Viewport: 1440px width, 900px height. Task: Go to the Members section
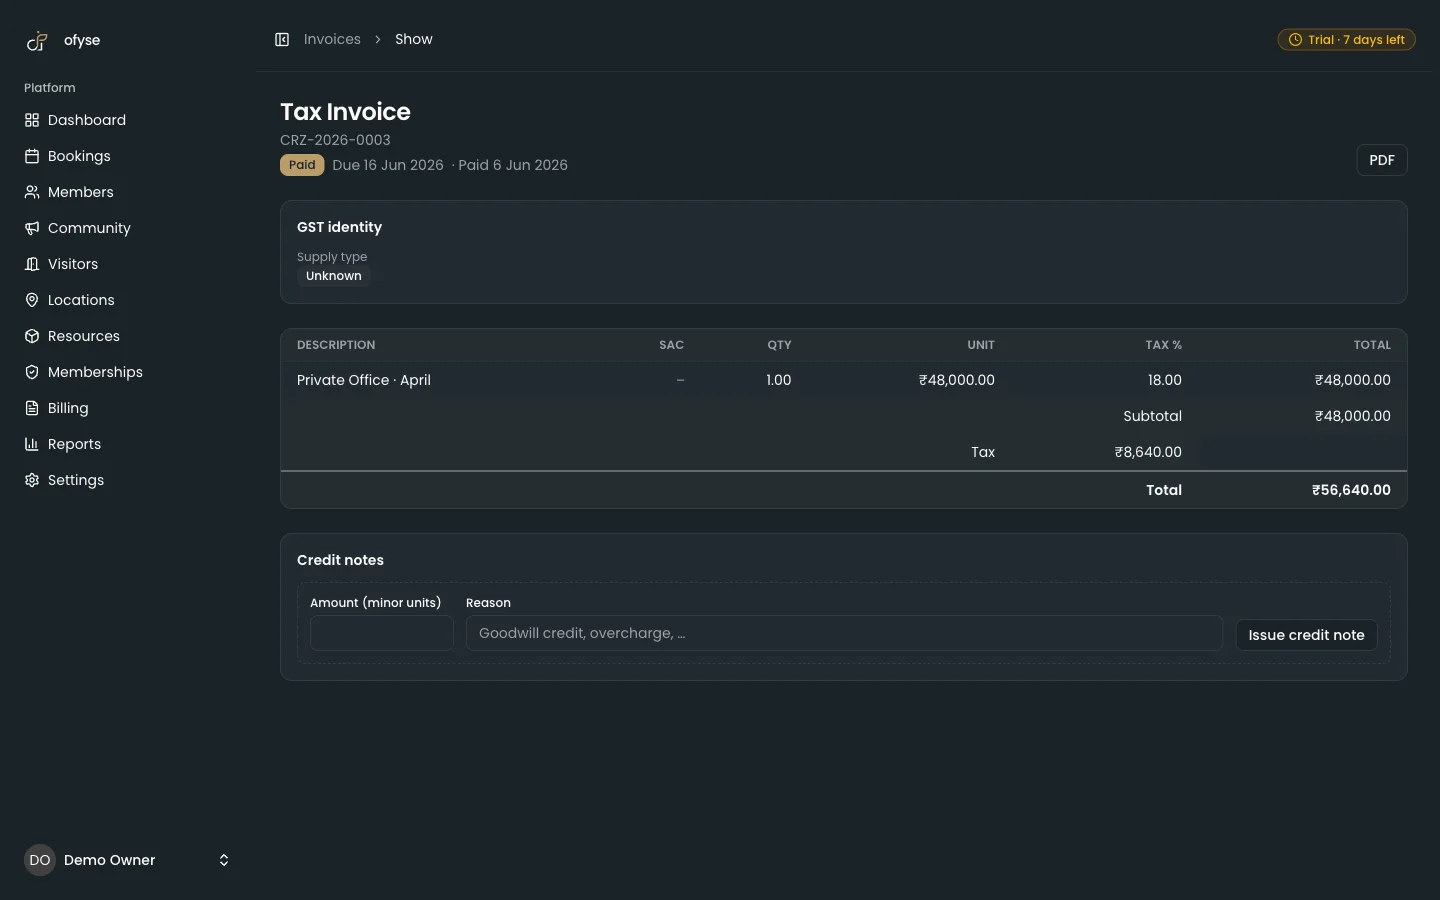tap(128, 192)
